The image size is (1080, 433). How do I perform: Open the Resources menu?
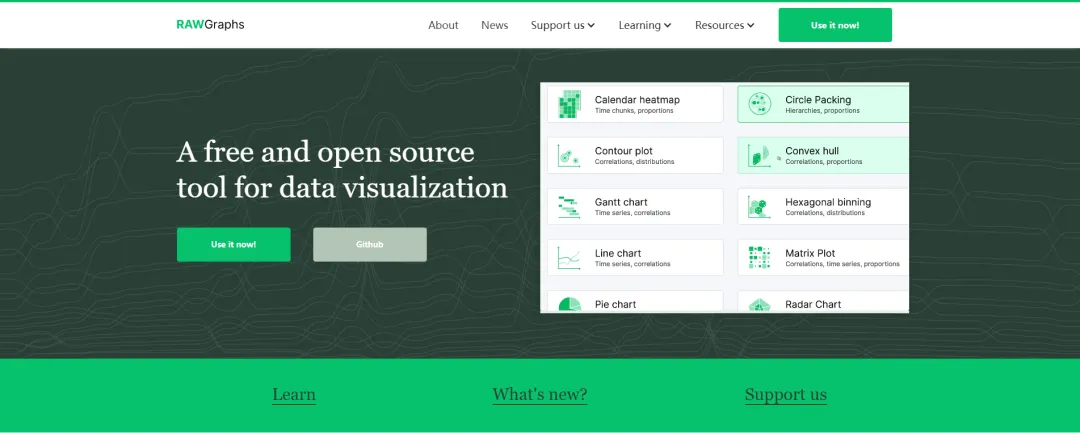point(725,25)
